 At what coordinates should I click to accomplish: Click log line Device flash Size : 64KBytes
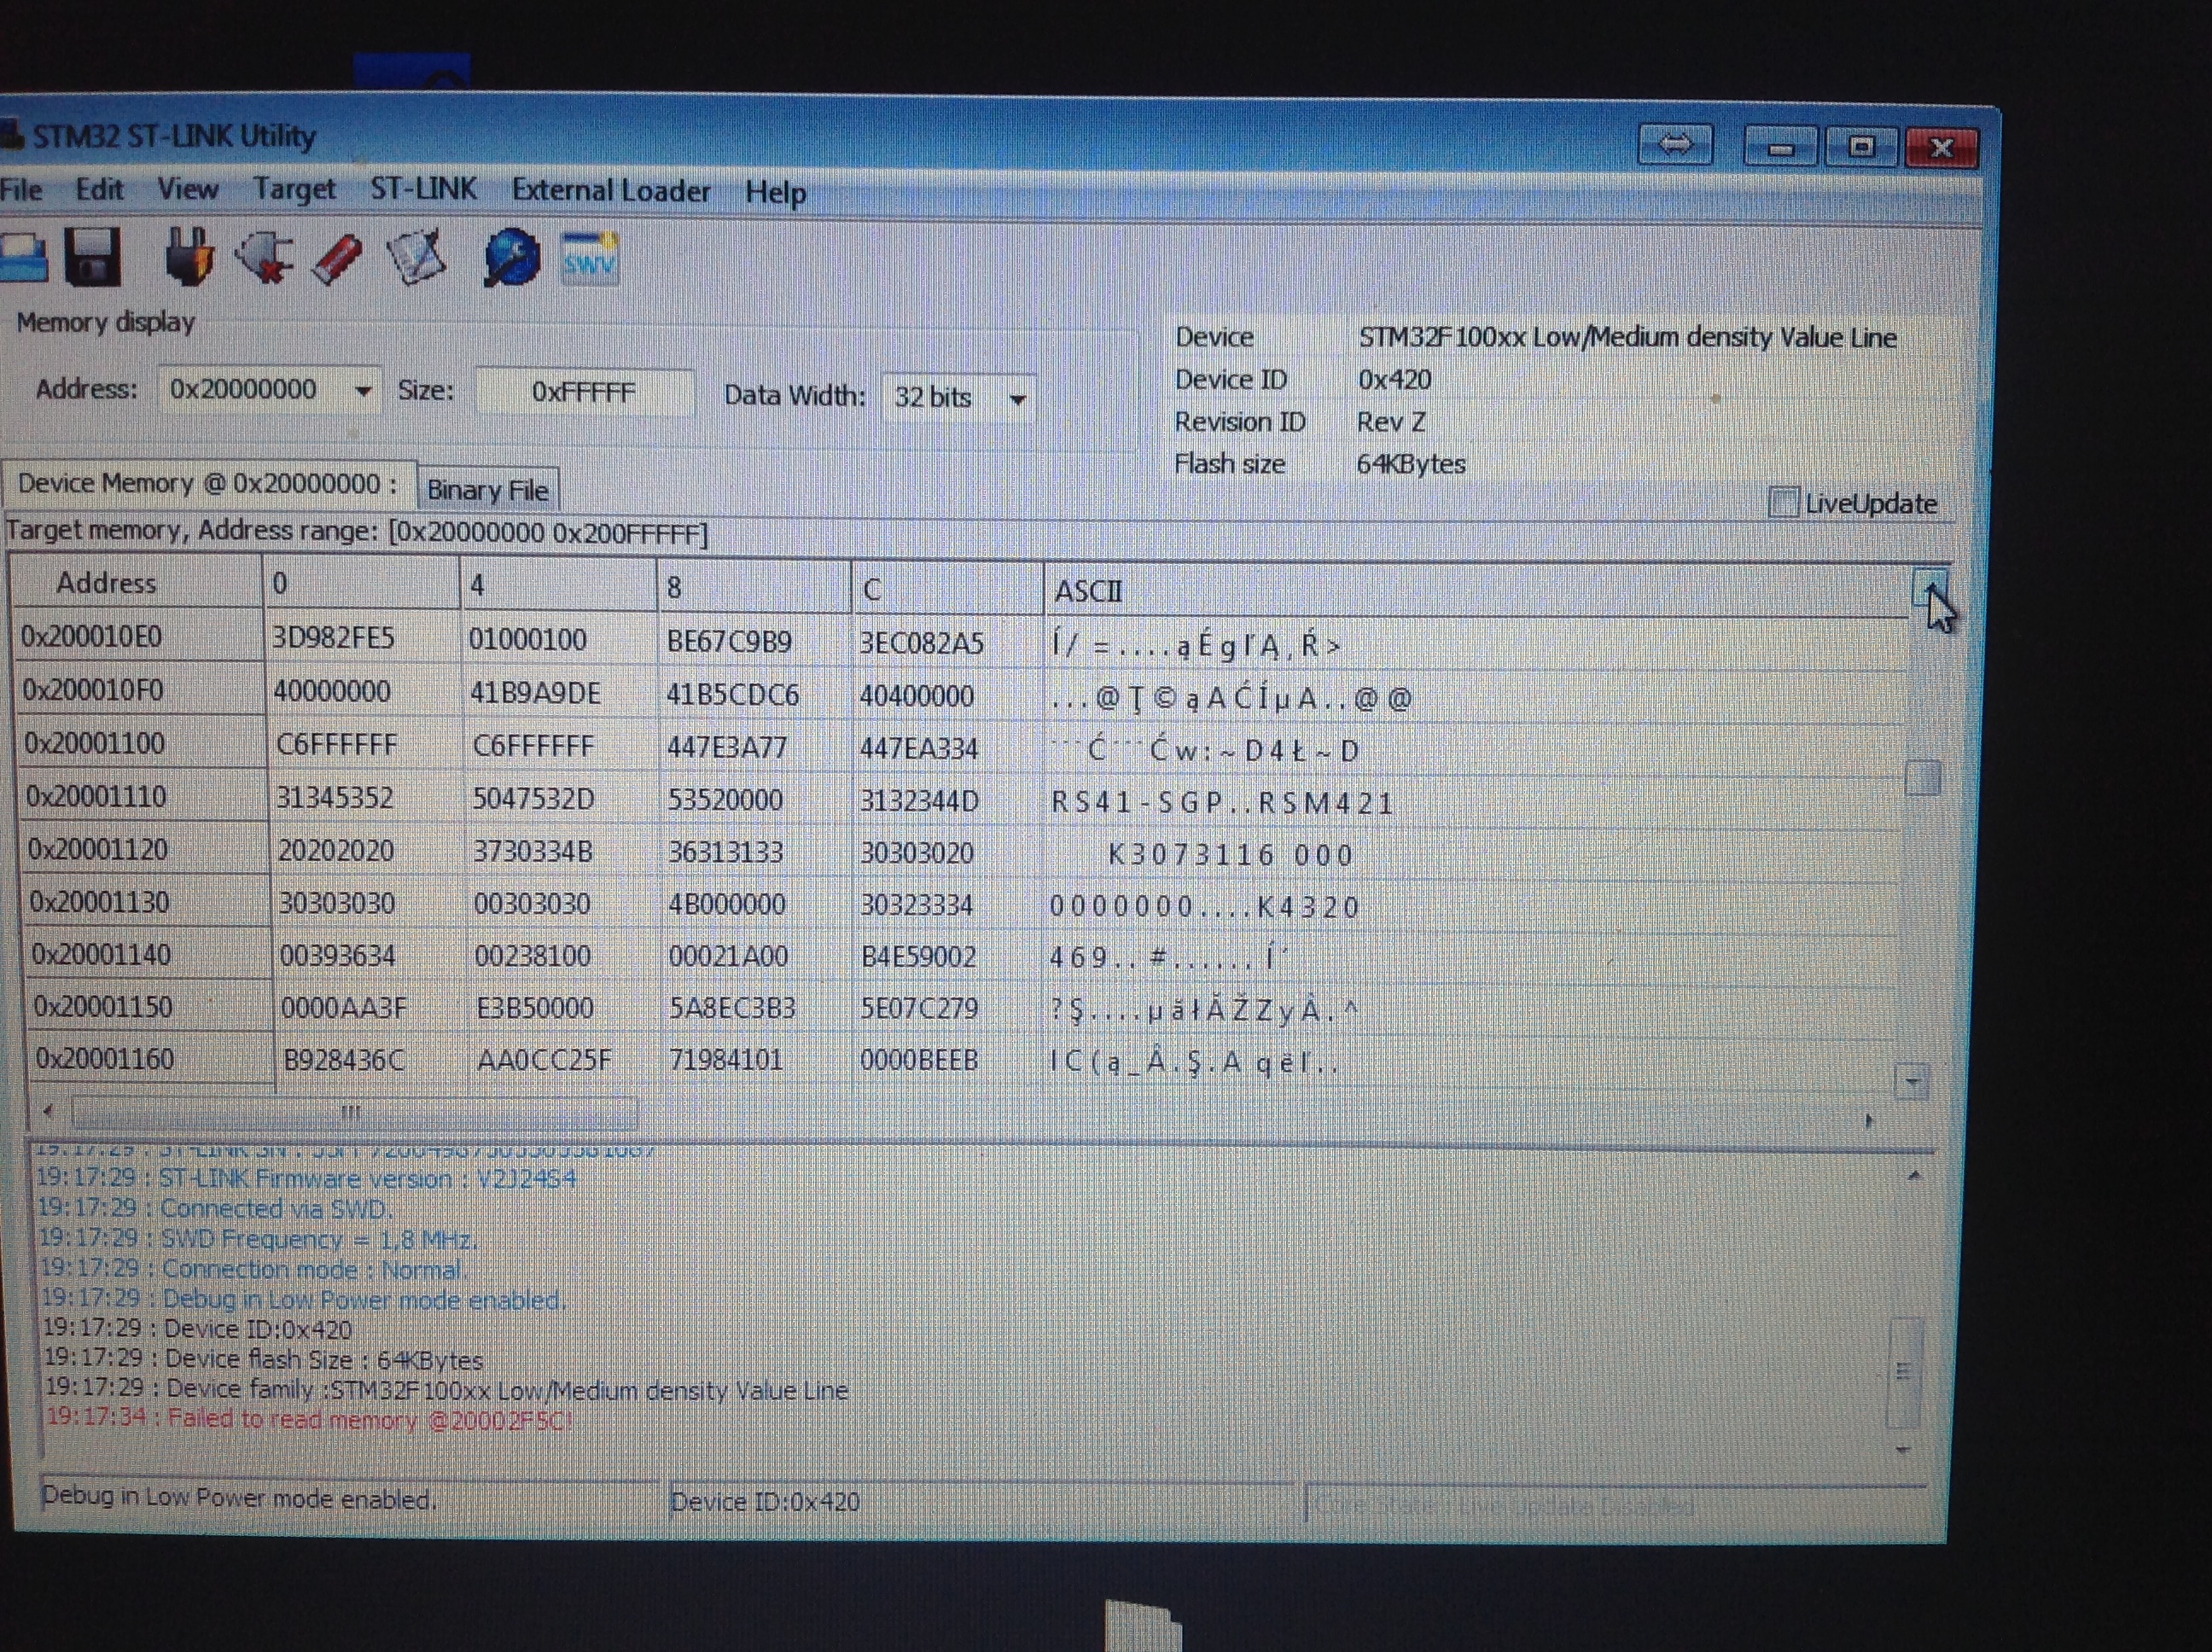tap(263, 1360)
